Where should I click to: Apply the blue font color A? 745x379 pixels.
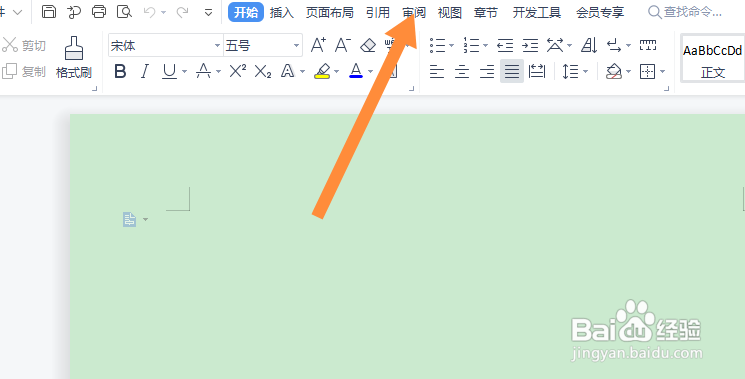[356, 72]
